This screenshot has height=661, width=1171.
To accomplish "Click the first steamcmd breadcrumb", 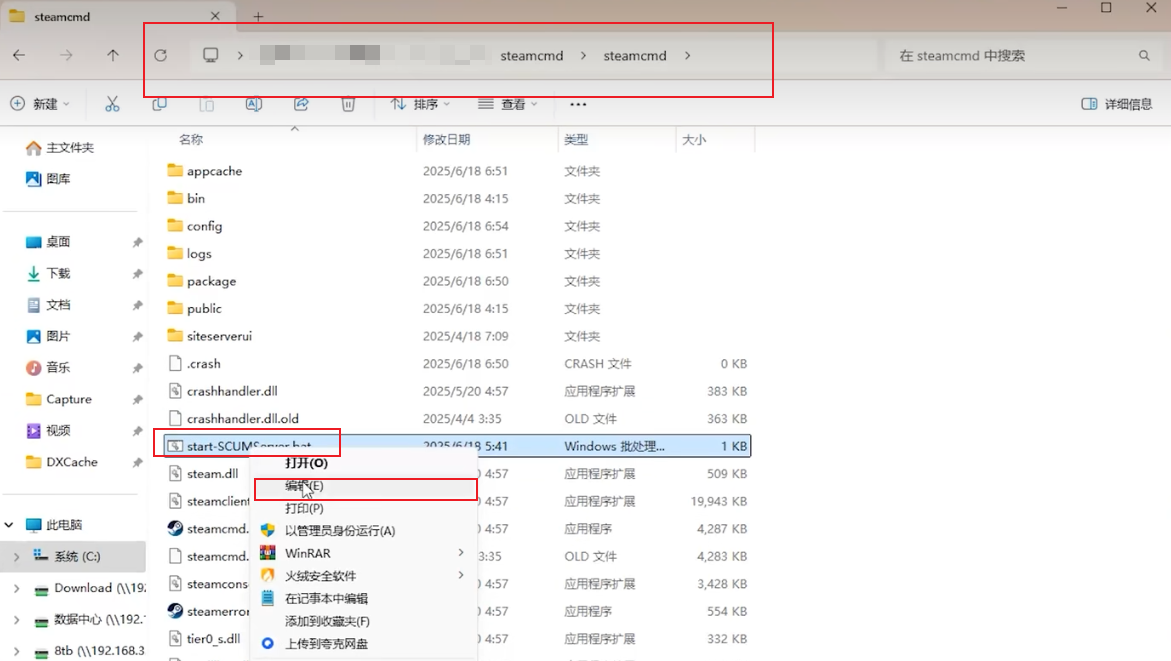I will pos(532,55).
